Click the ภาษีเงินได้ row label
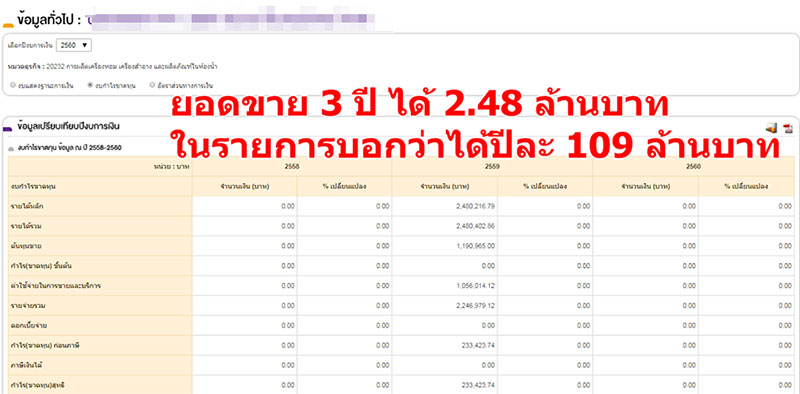Image resolution: width=800 pixels, height=394 pixels. click(28, 365)
